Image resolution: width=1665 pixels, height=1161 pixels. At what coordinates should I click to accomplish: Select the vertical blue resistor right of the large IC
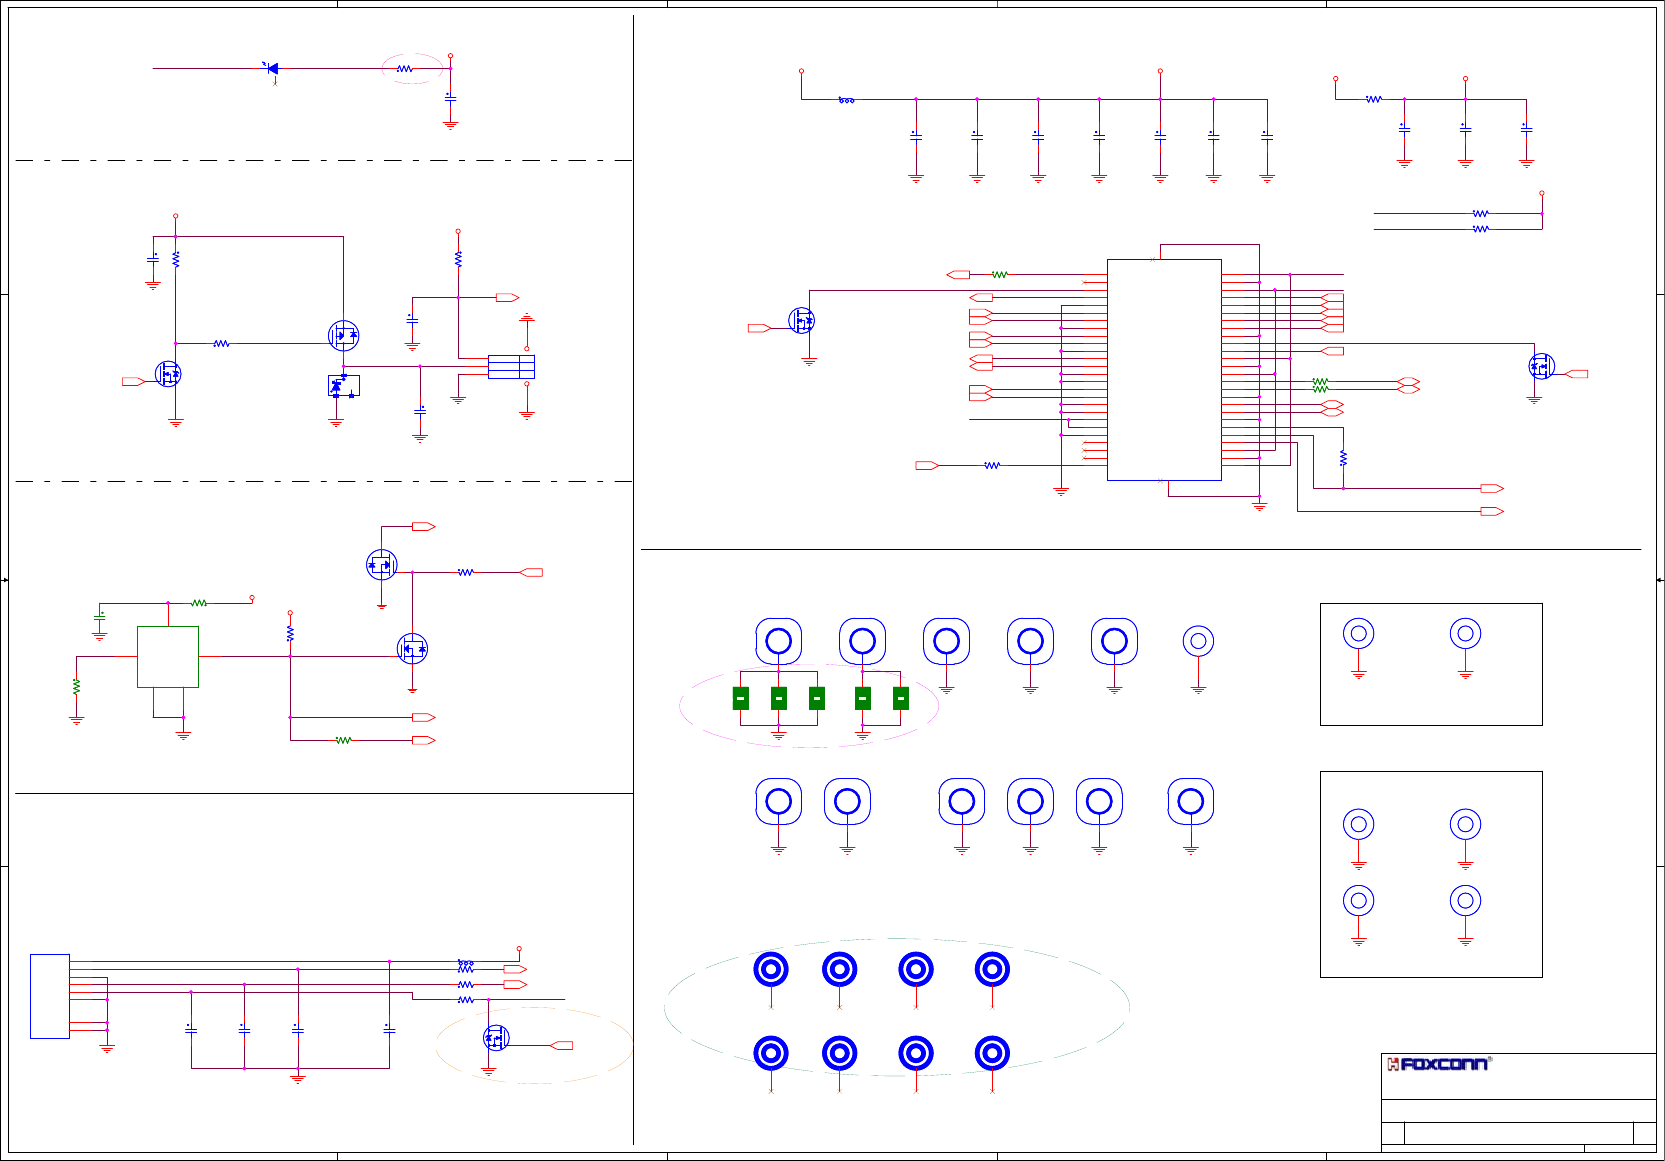[1343, 458]
